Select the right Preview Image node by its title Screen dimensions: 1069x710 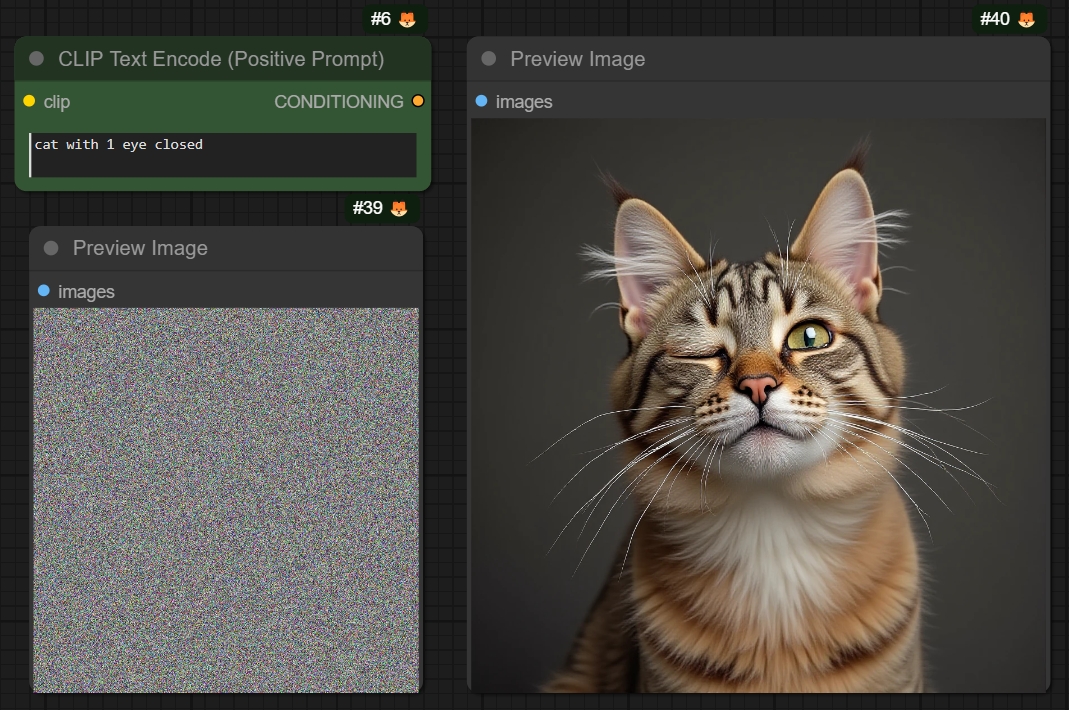[577, 59]
